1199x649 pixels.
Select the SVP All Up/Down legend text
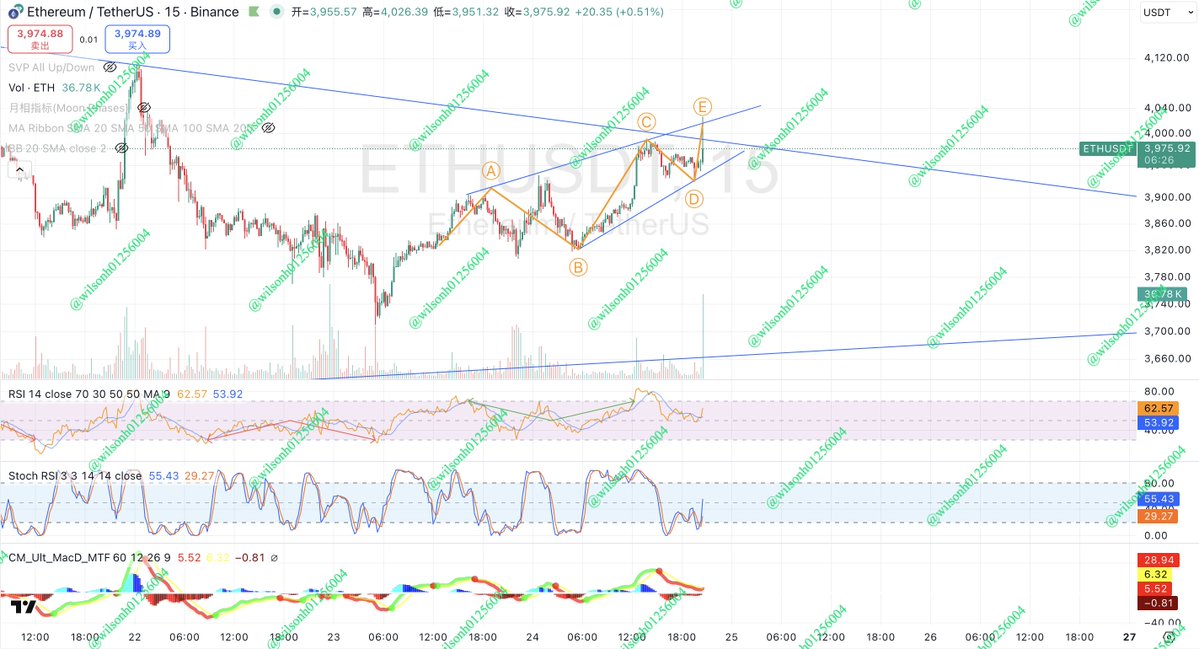(51, 67)
